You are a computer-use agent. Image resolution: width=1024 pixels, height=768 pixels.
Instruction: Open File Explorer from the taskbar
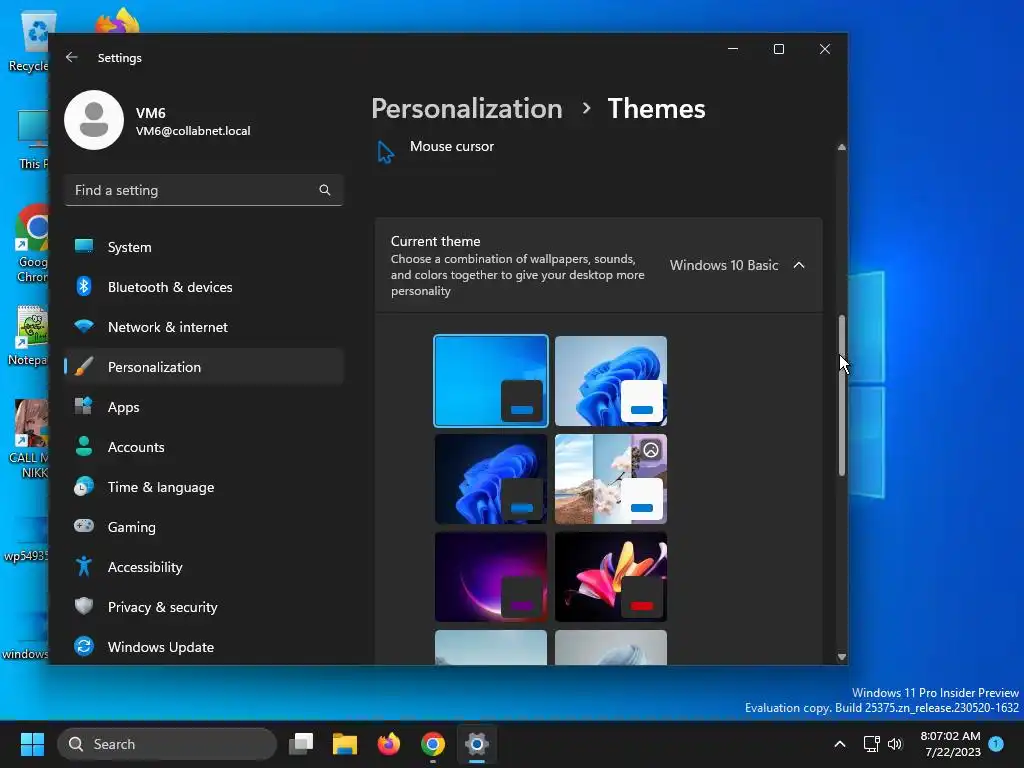(x=345, y=744)
